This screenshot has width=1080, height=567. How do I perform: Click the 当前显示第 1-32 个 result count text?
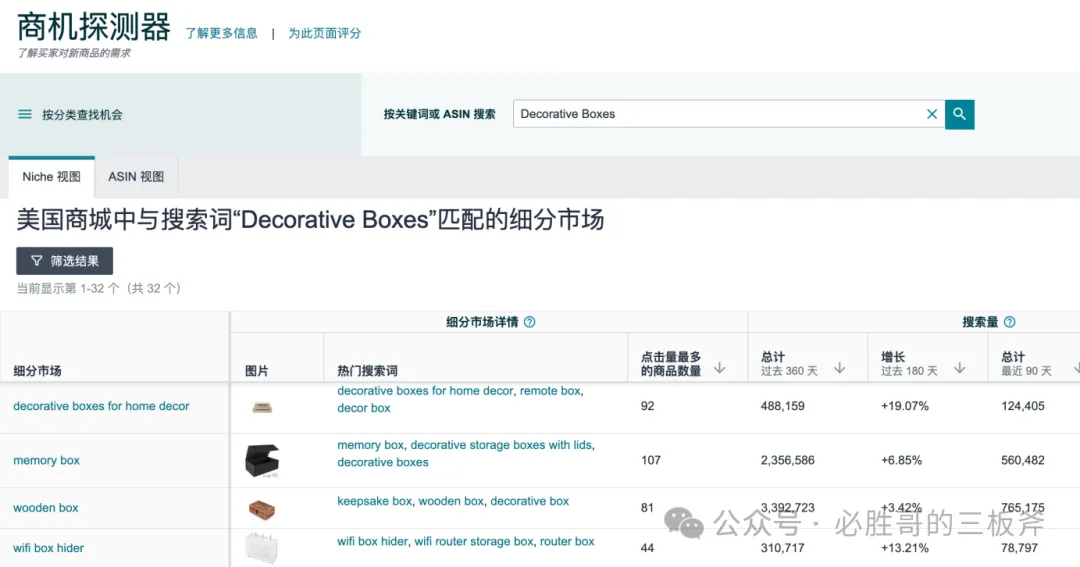coord(98,288)
